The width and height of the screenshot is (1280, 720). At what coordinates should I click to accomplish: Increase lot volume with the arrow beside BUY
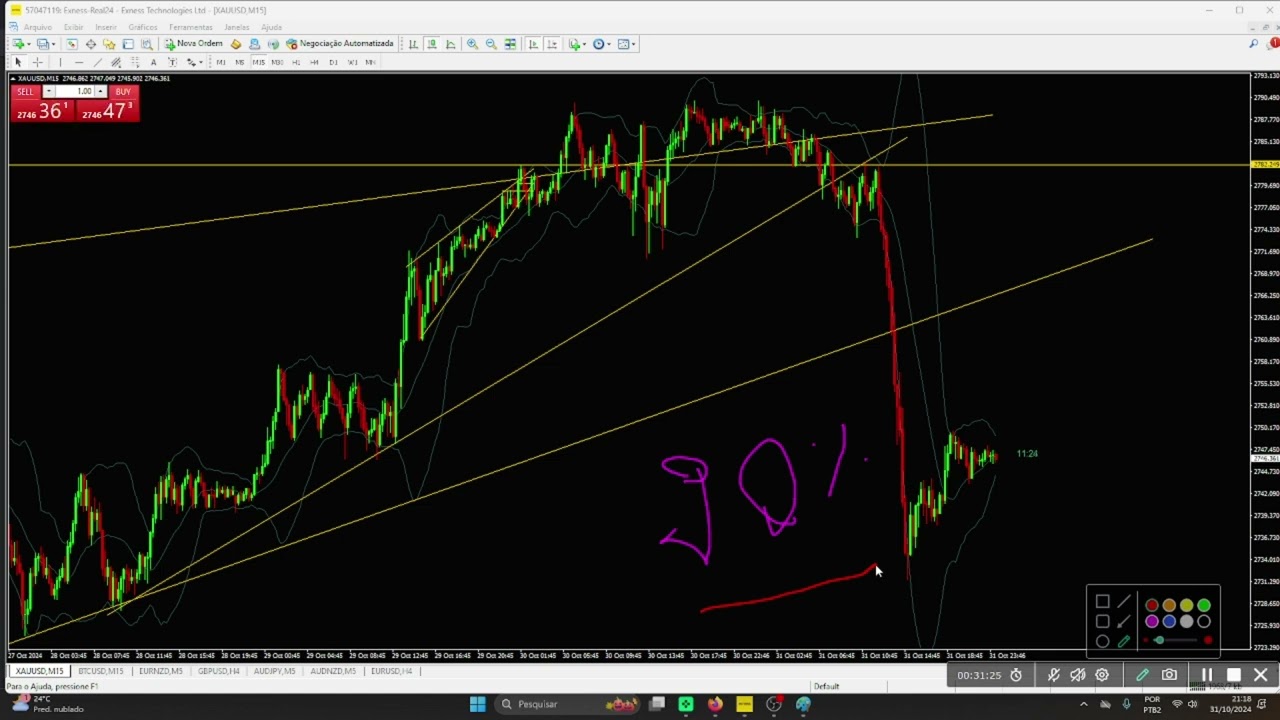tap(100, 92)
